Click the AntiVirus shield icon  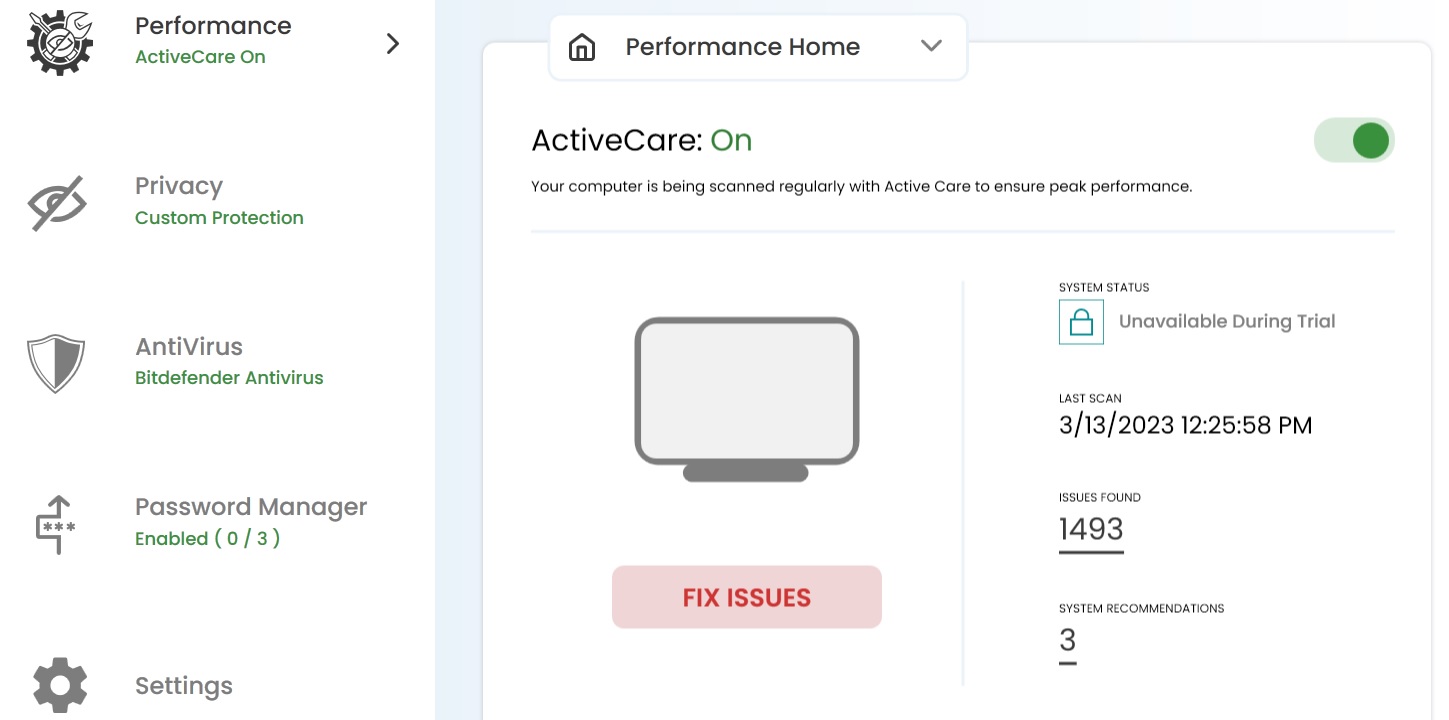click(x=57, y=363)
